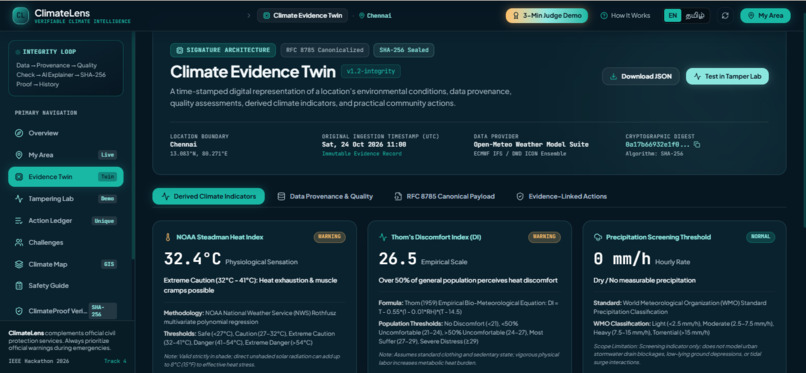Viewport: 806px width, 373px height.
Task: Click the Safety Guide clipboard icon
Action: 19,286
